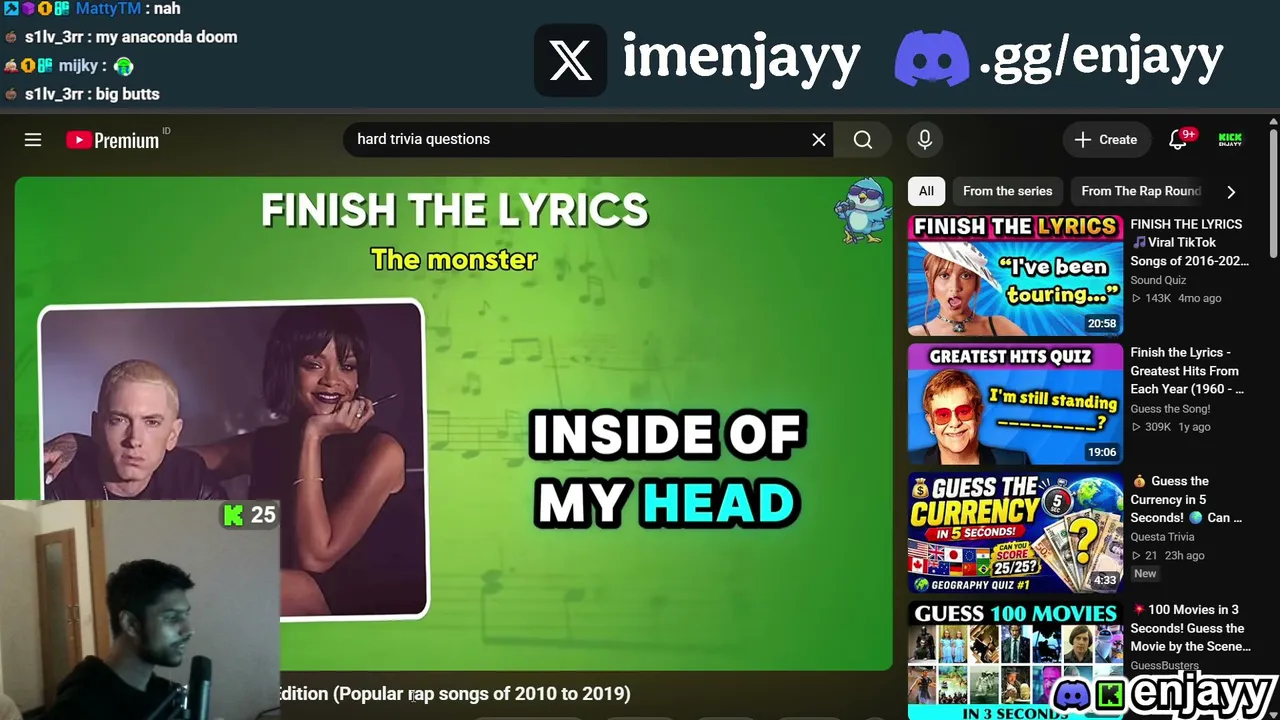Open 'Finish the Lyrics - Greatest Hits' title
This screenshot has width=1280, height=720.
click(1188, 371)
